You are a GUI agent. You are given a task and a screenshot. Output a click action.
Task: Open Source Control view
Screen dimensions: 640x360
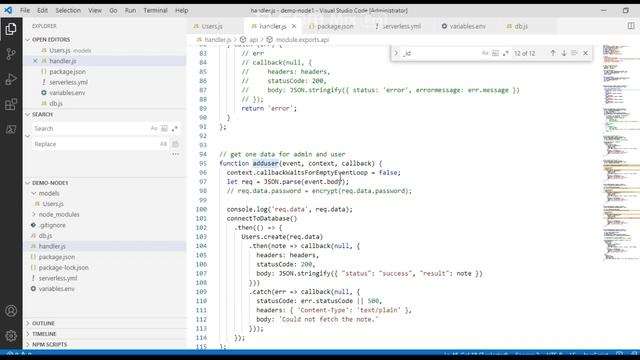tap(11, 54)
